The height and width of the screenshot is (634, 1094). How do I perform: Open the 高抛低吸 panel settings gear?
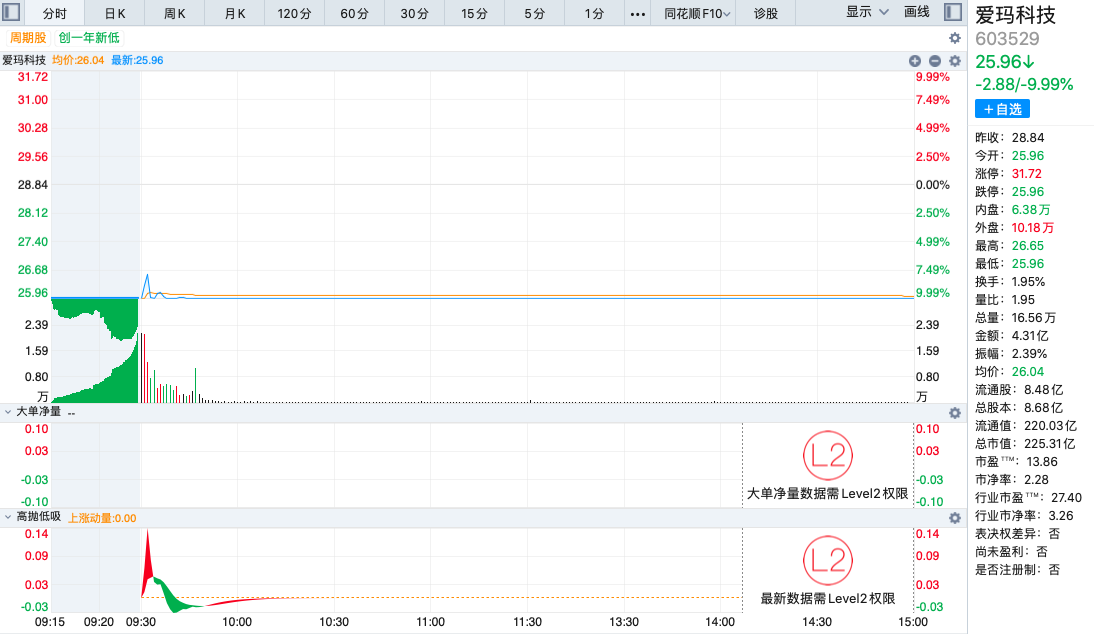955,518
